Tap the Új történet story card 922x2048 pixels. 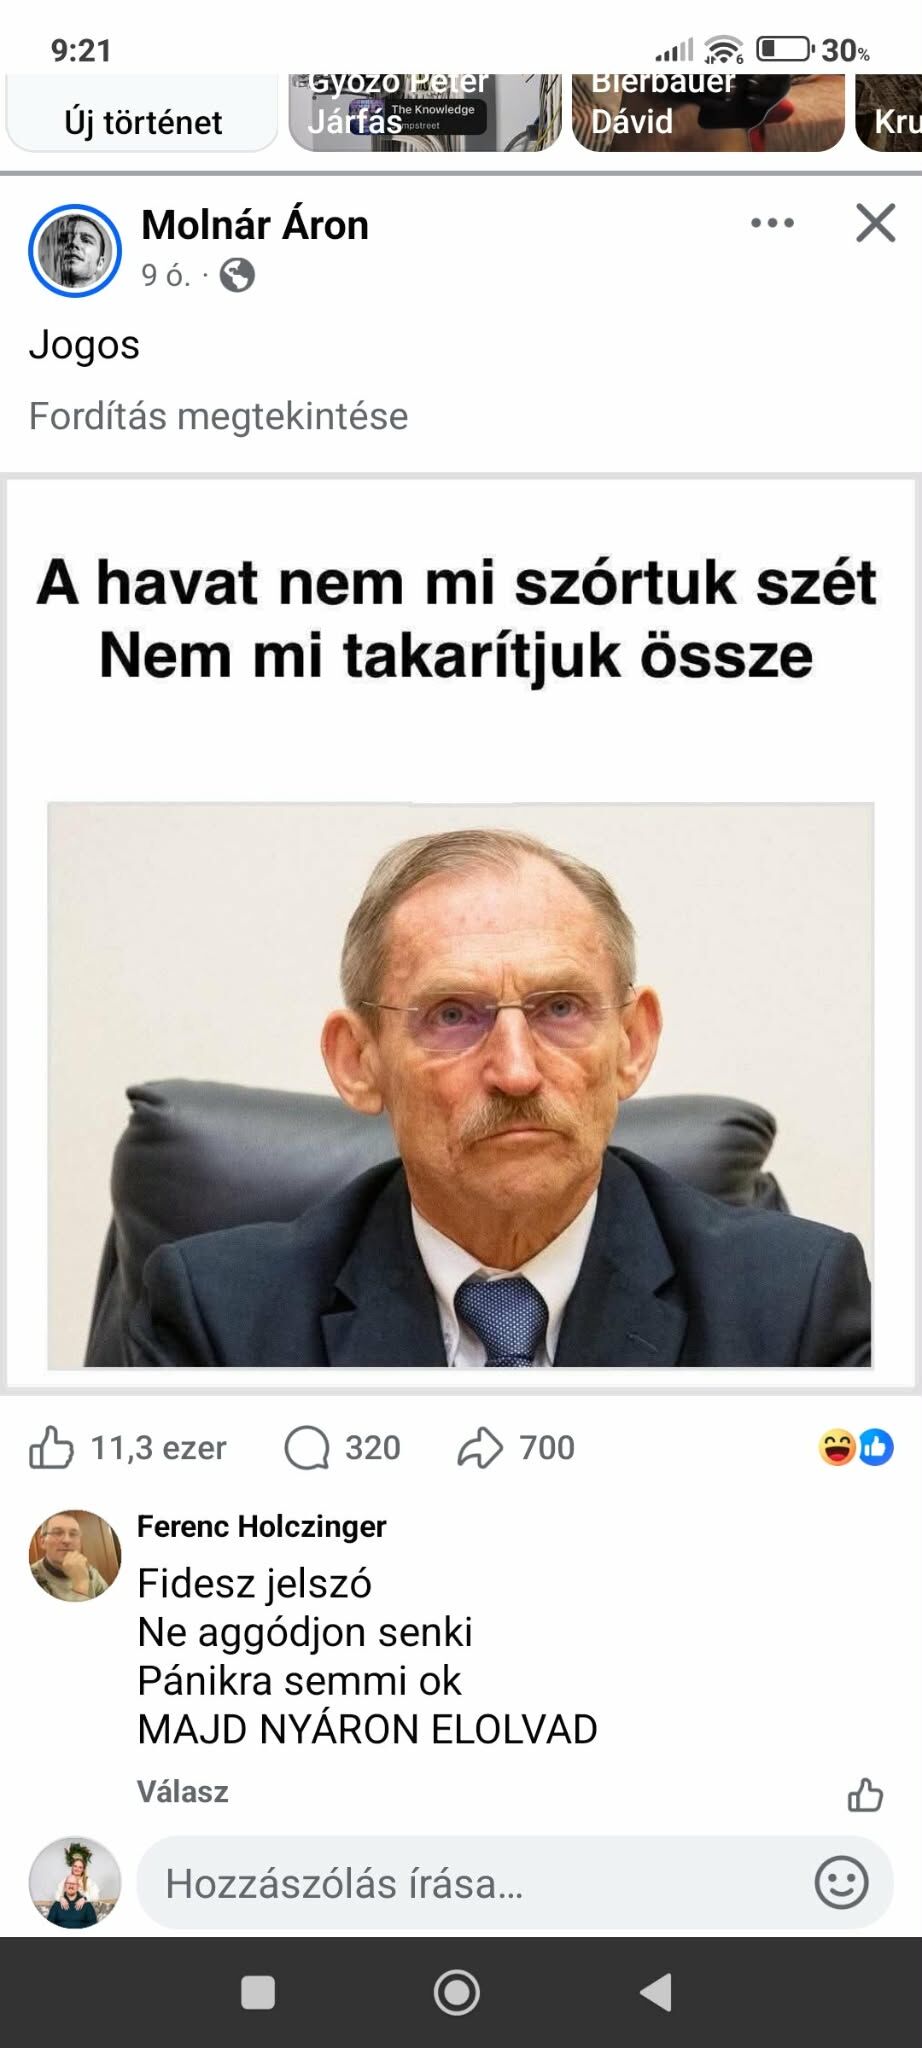[x=142, y=113]
